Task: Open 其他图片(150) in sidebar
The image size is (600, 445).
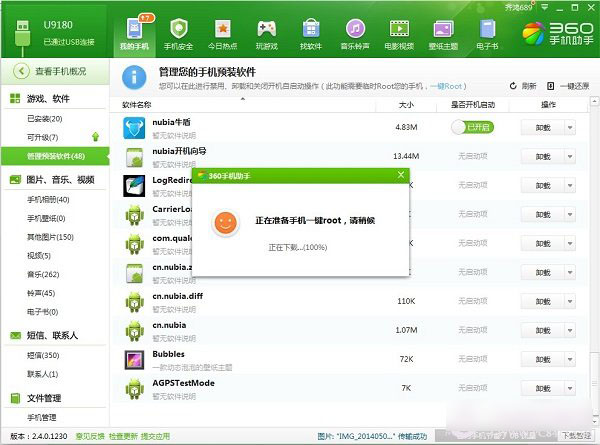Action: coord(50,237)
